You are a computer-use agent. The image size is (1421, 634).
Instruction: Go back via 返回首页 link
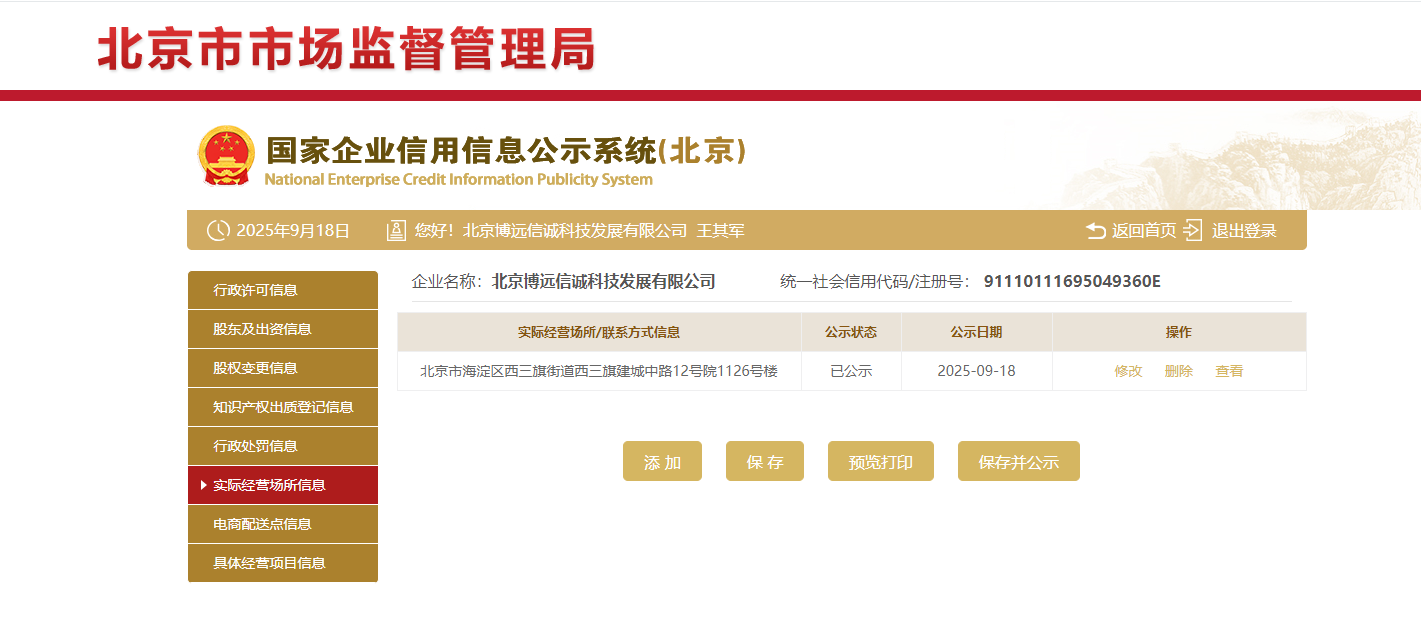[1144, 231]
